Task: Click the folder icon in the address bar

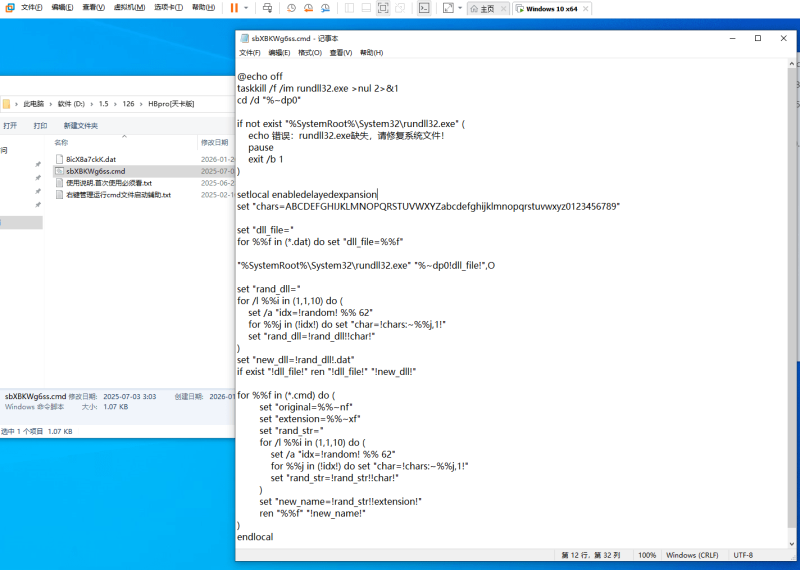Action: coord(7,103)
